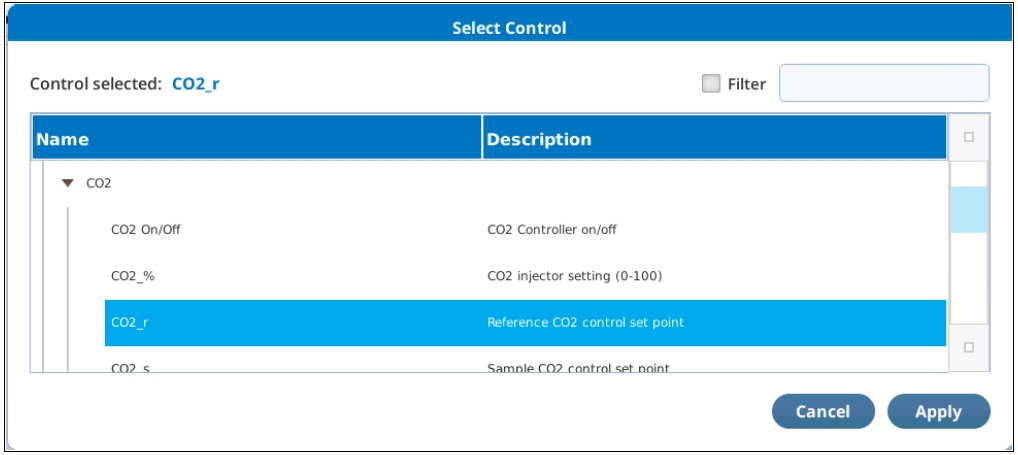Screen dimensions: 1018x455
Task: Click the scrollbar down arrow button
Action: click(969, 347)
